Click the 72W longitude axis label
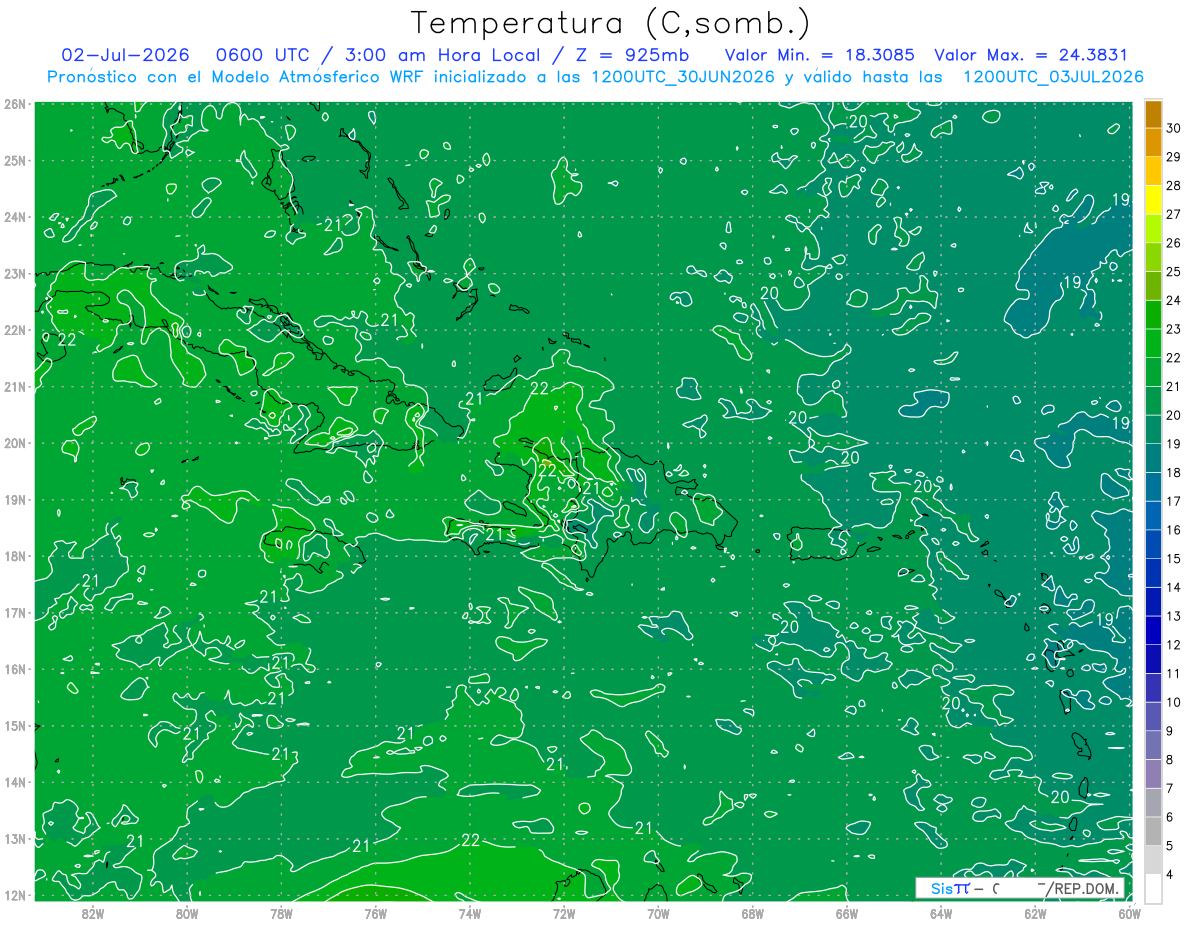 coord(564,913)
